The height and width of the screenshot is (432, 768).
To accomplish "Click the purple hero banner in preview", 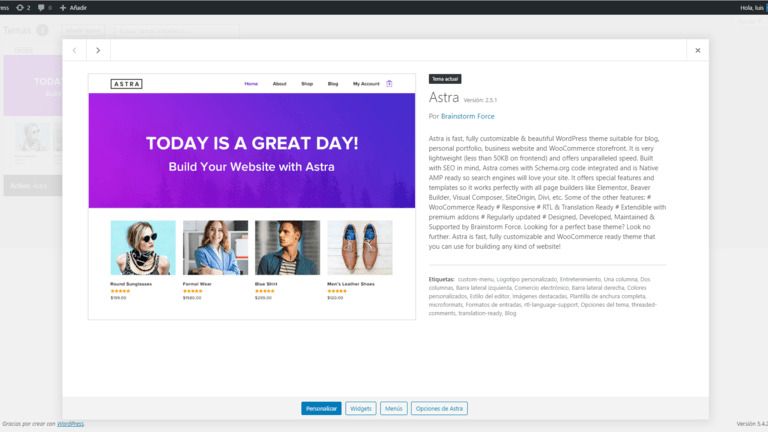I will (x=252, y=150).
